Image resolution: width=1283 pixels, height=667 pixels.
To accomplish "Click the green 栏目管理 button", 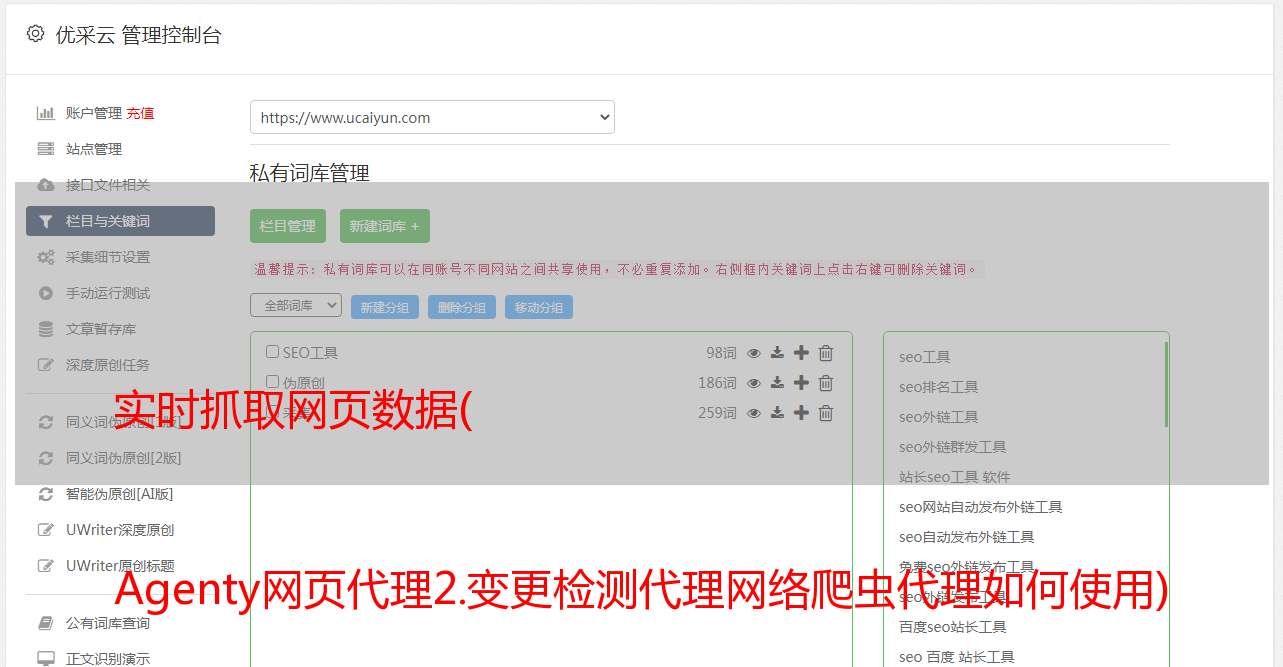I will (288, 226).
